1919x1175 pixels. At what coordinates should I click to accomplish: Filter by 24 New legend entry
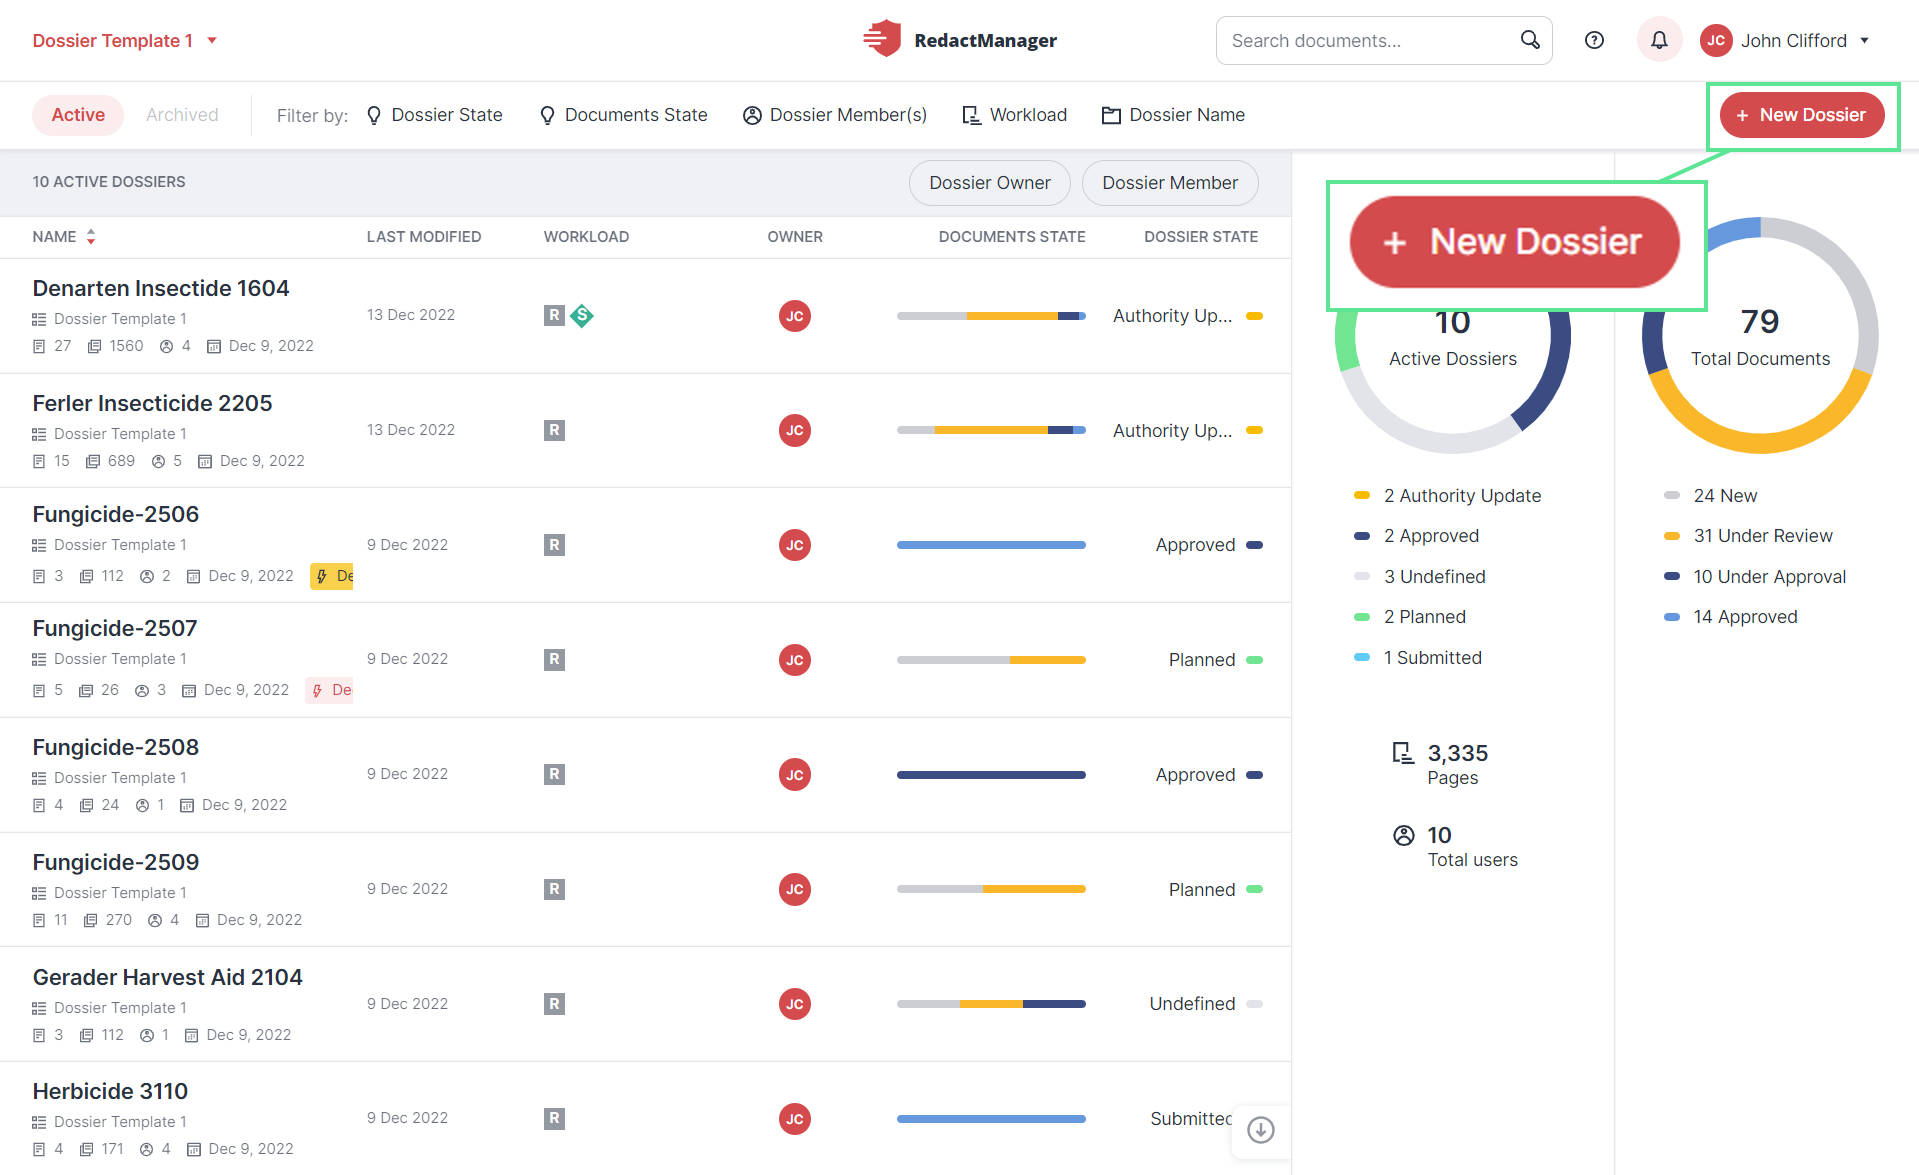[1711, 496]
